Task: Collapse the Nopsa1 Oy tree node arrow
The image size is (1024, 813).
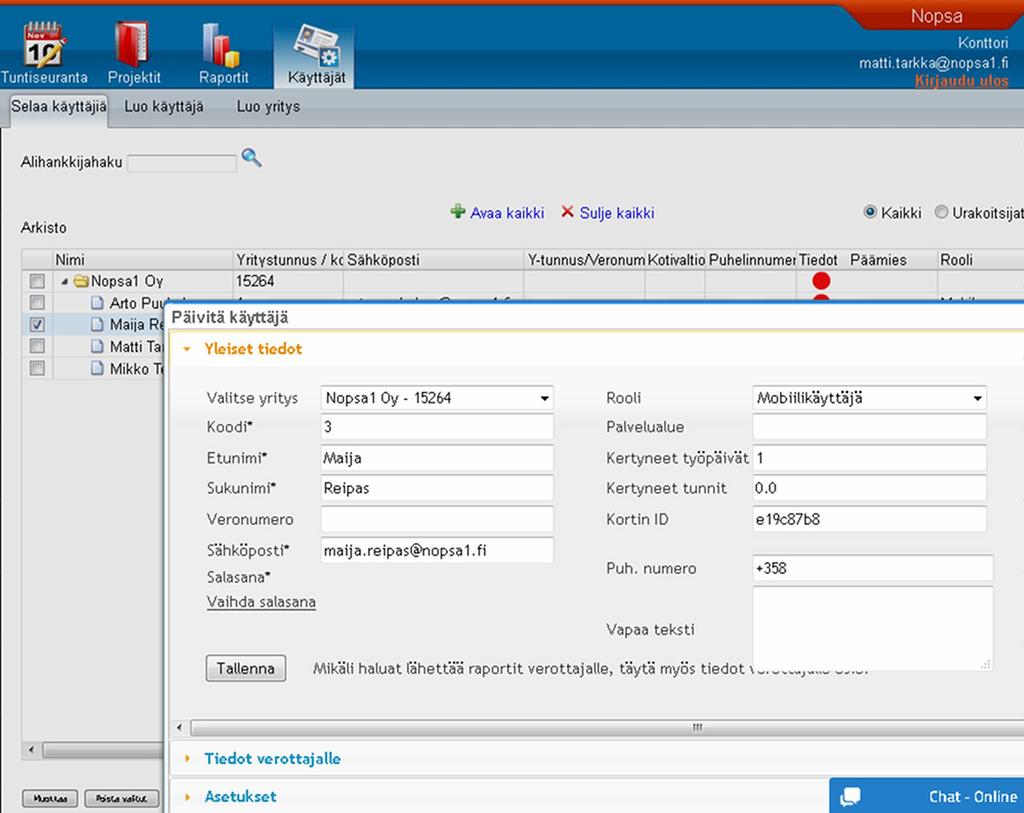Action: tap(65, 281)
